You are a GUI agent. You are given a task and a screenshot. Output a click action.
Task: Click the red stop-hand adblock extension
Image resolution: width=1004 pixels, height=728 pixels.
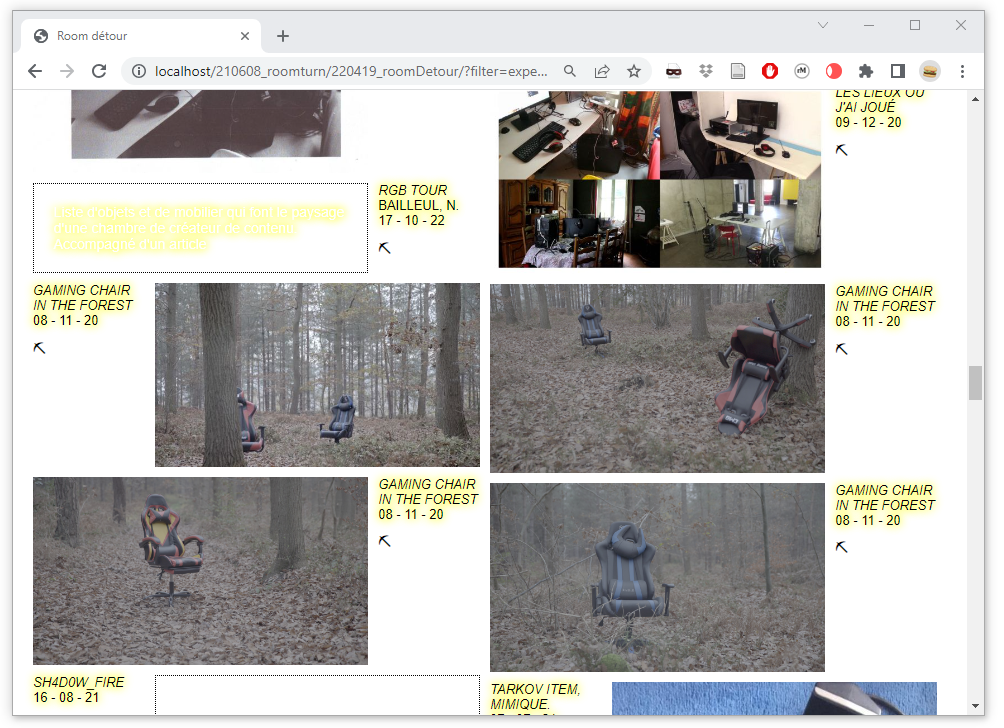tap(770, 71)
